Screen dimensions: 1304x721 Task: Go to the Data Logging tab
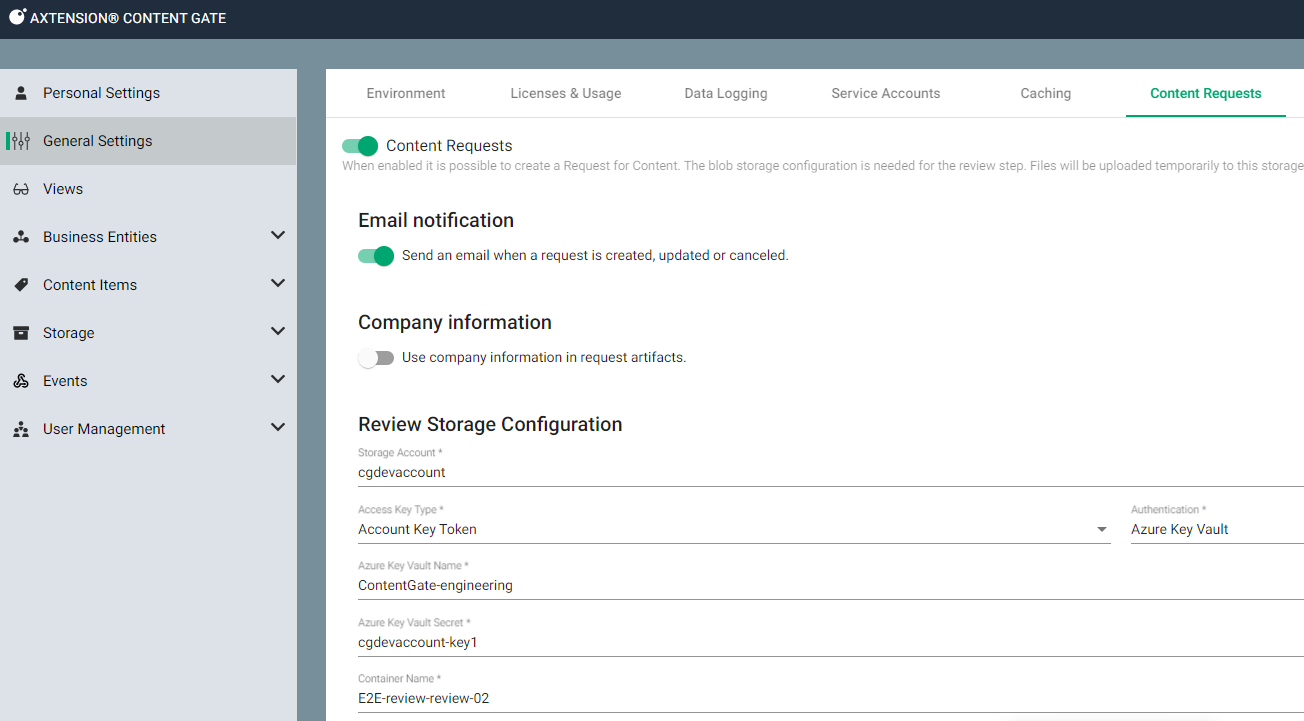point(726,93)
